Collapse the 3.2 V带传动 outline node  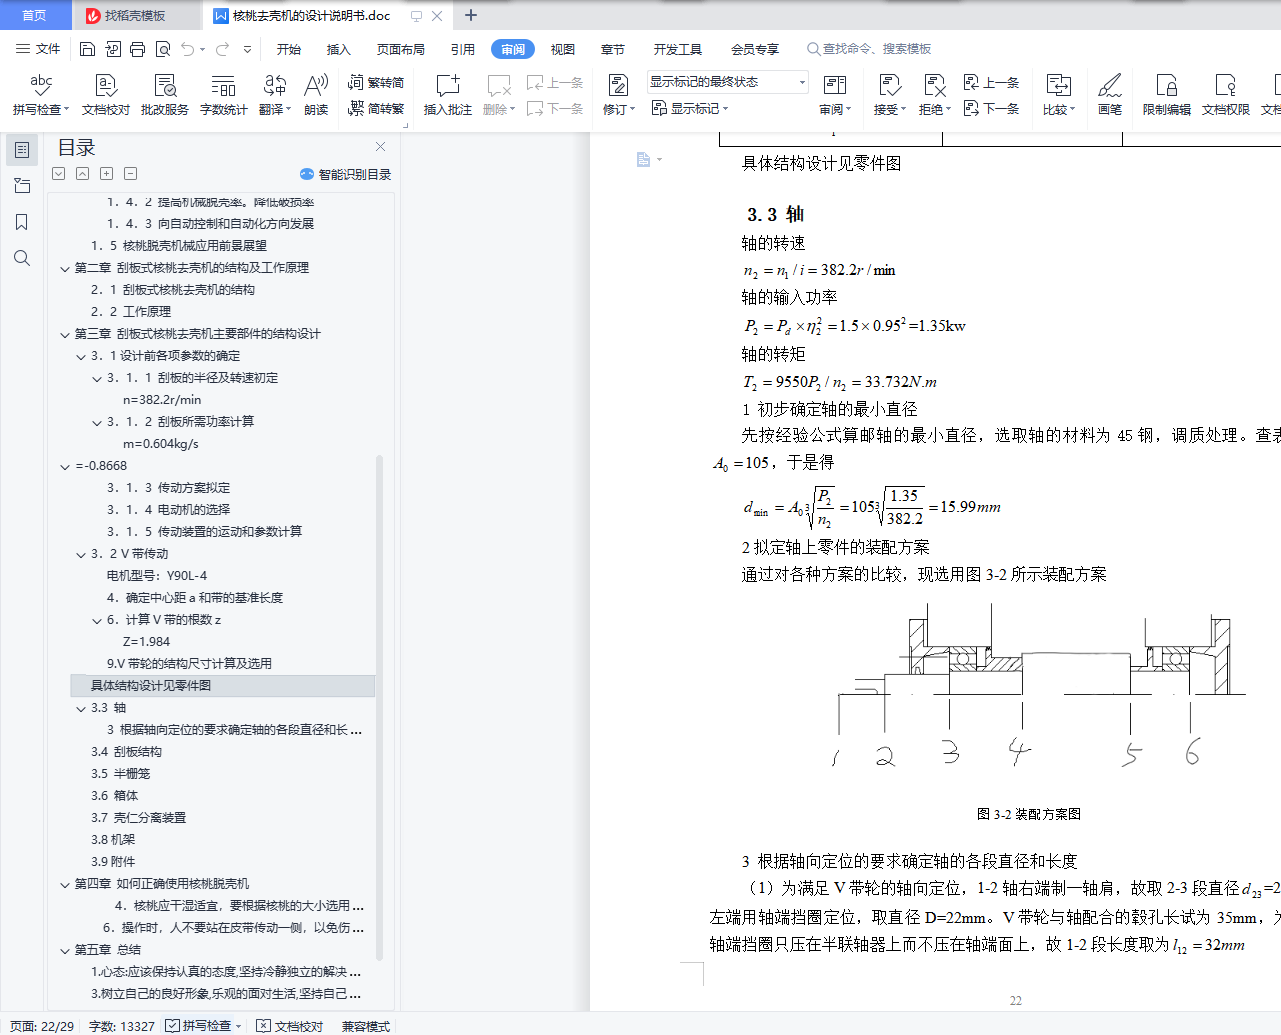(81, 554)
